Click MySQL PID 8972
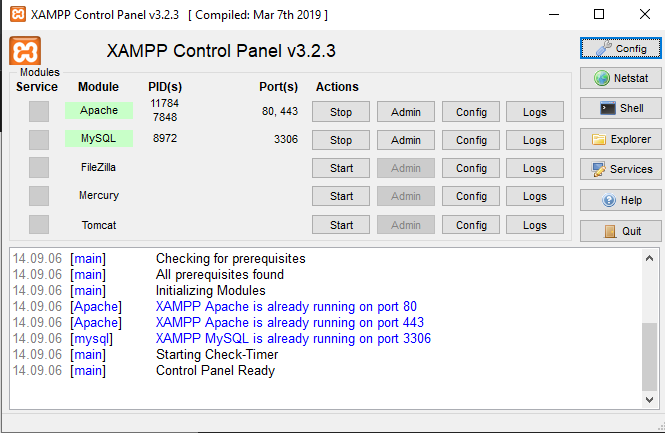Screen dimensions: 665x433 [x=165, y=138]
